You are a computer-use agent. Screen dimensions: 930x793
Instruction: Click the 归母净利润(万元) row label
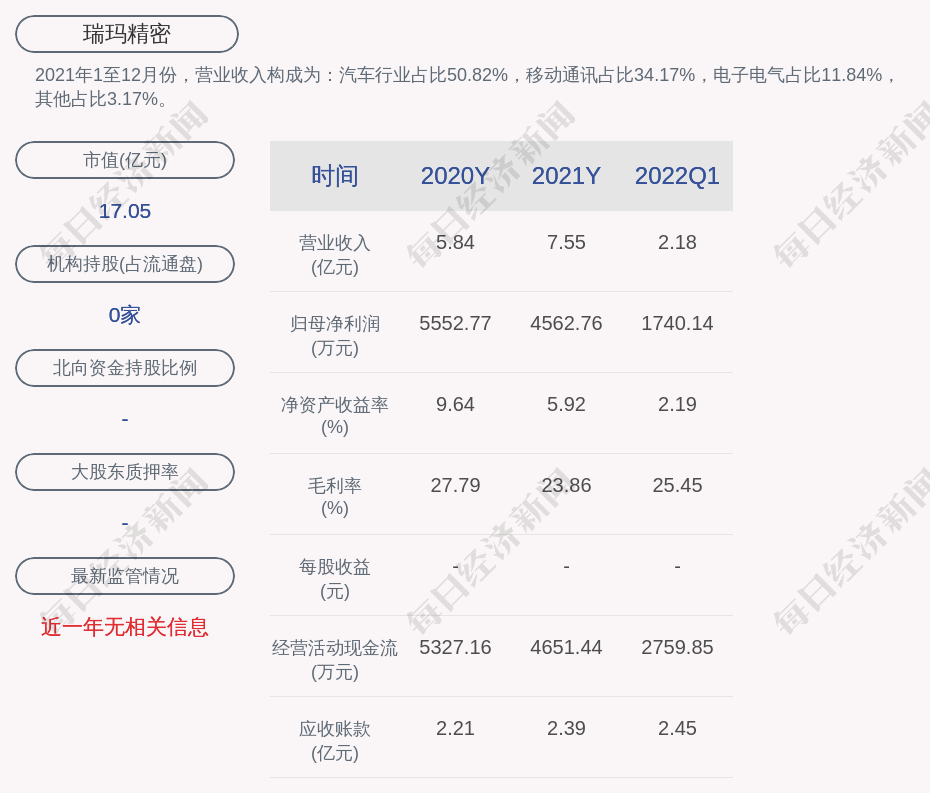tap(335, 336)
